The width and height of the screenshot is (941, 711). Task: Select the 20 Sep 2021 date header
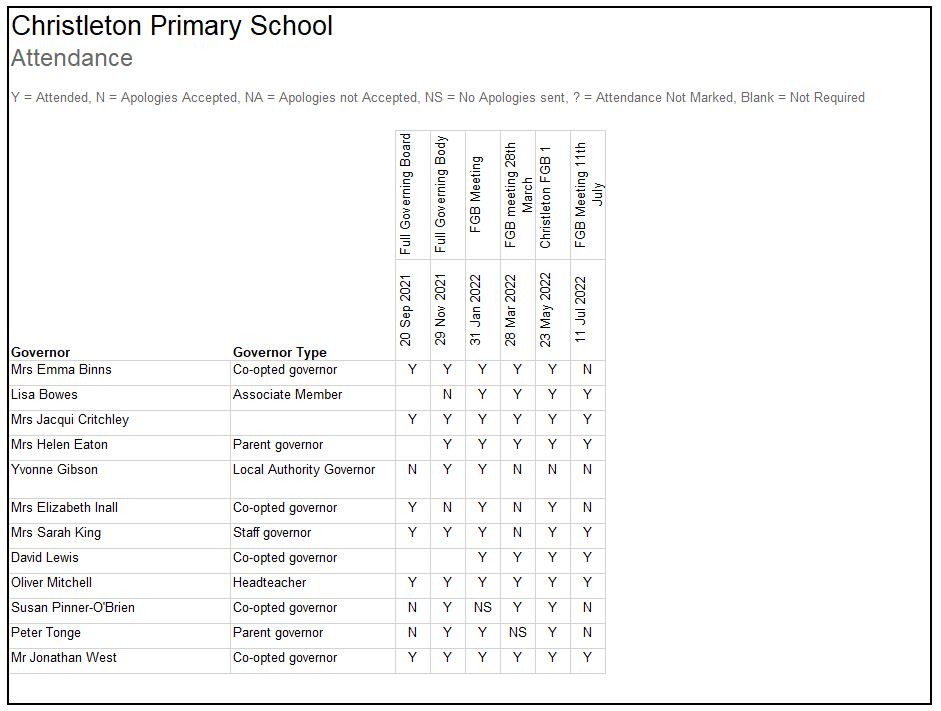coord(406,310)
